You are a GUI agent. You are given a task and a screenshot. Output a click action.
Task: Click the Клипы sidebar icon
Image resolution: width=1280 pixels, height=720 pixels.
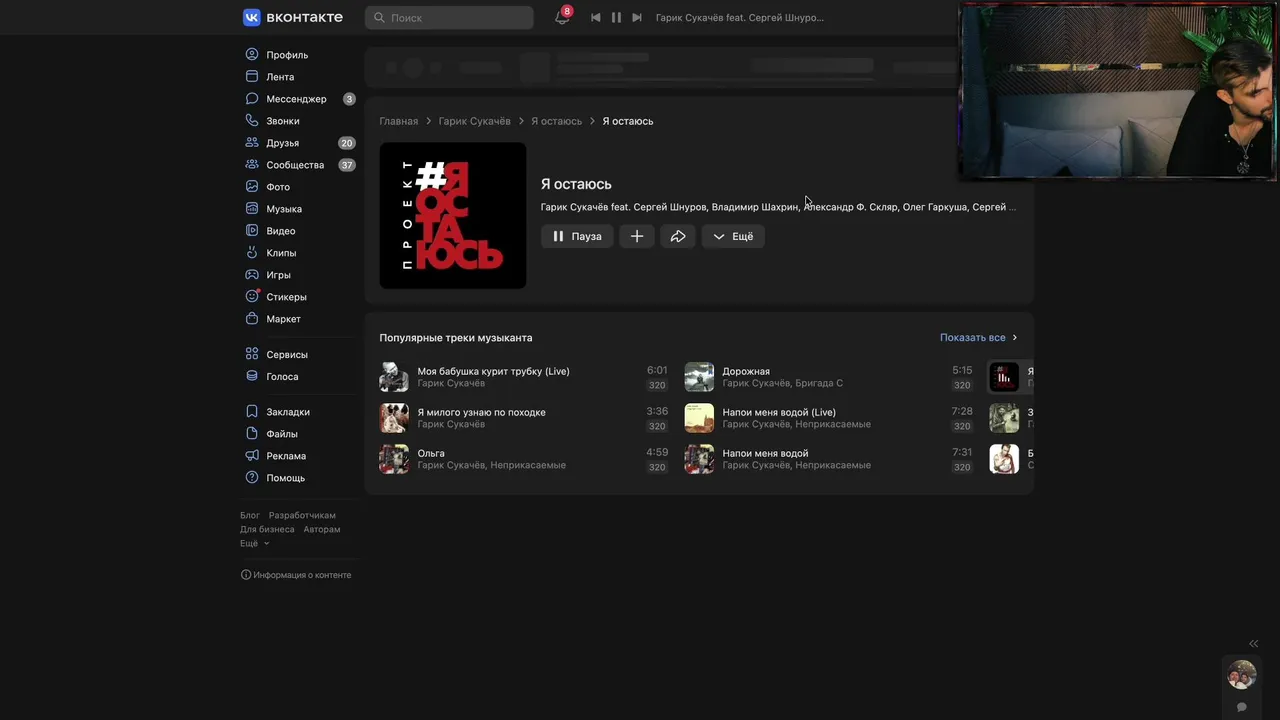252,253
